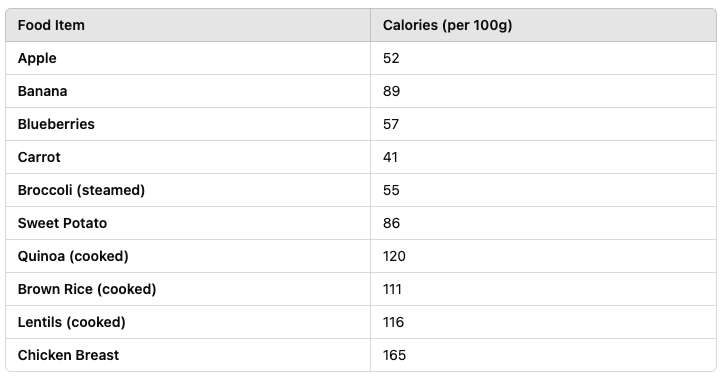Click the calorie value 165 for Chicken Breast
The image size is (725, 380).
[x=394, y=355]
